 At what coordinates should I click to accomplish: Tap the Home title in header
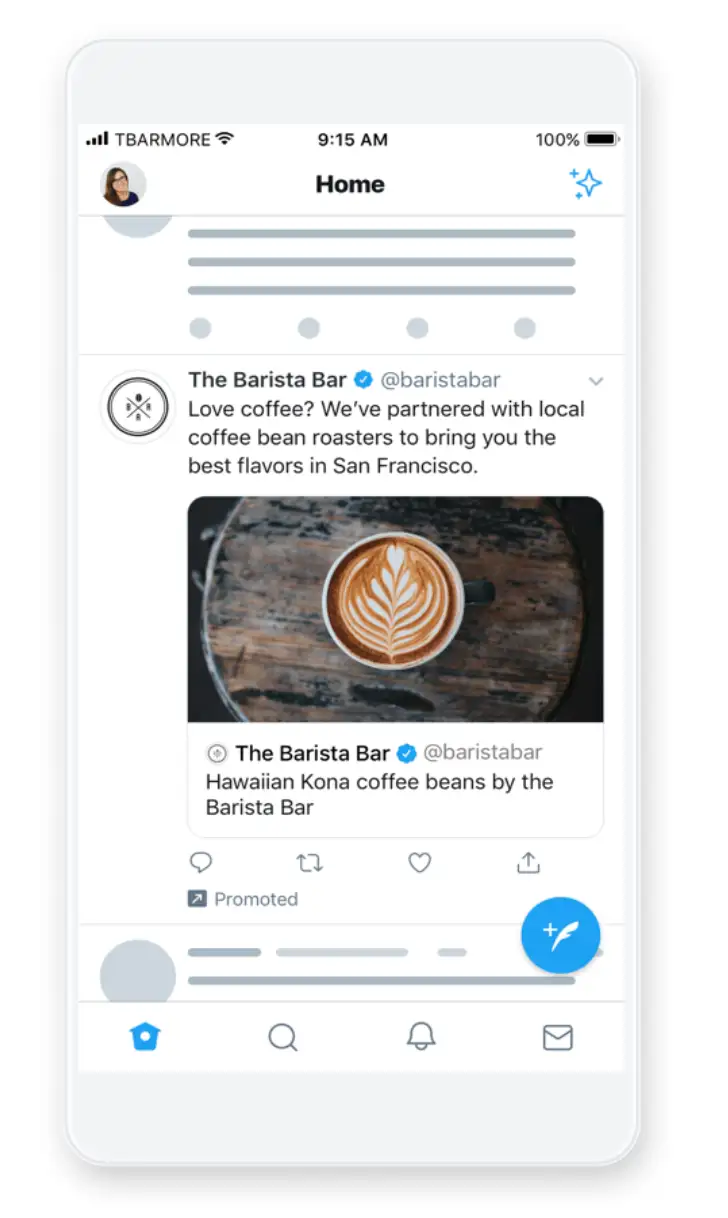[350, 184]
